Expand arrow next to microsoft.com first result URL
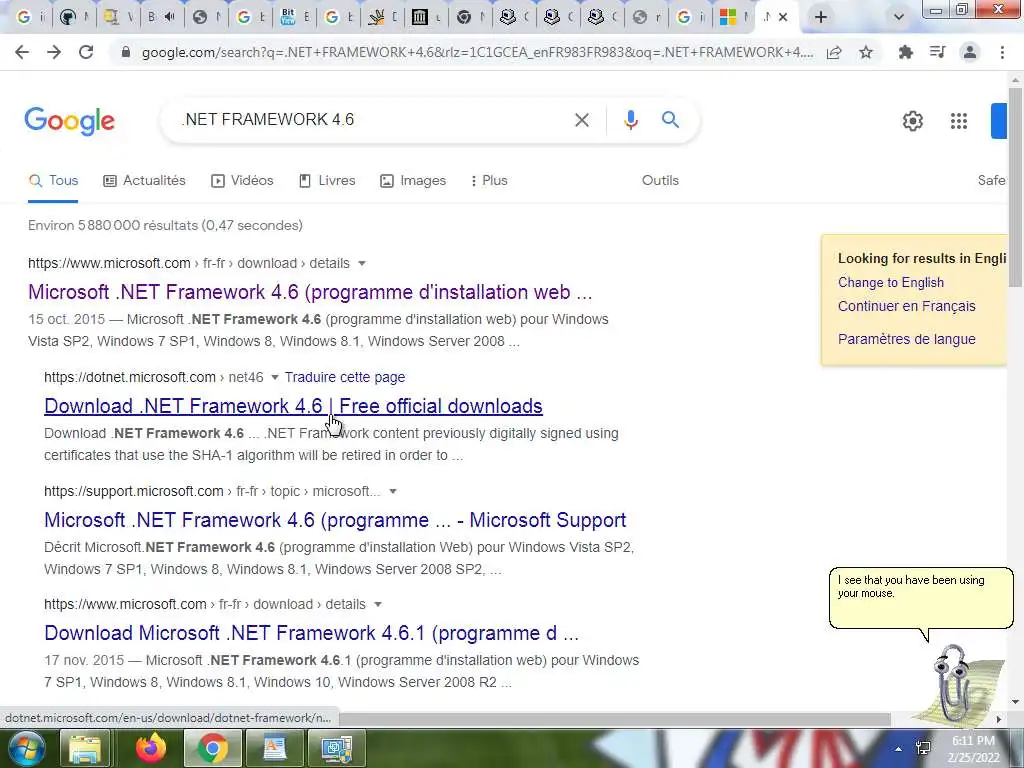 pos(362,263)
